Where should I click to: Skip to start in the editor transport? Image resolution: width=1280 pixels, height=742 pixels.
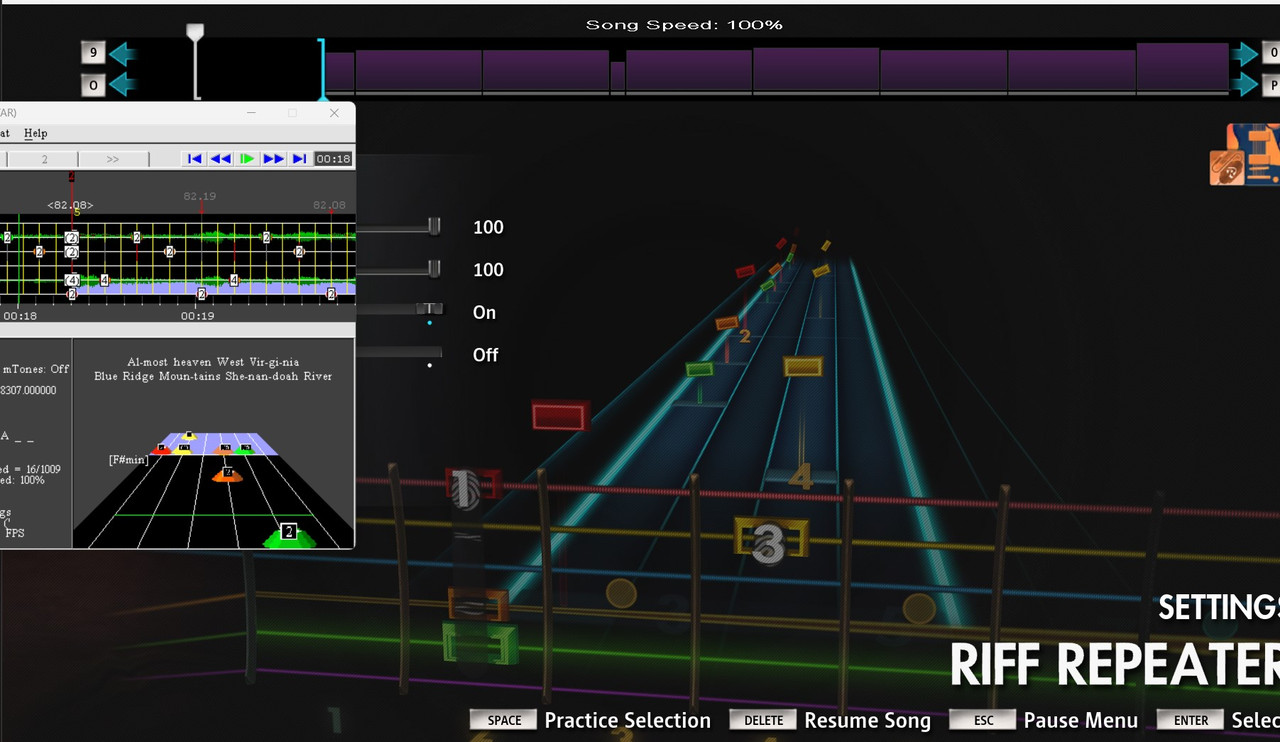pyautogui.click(x=194, y=159)
